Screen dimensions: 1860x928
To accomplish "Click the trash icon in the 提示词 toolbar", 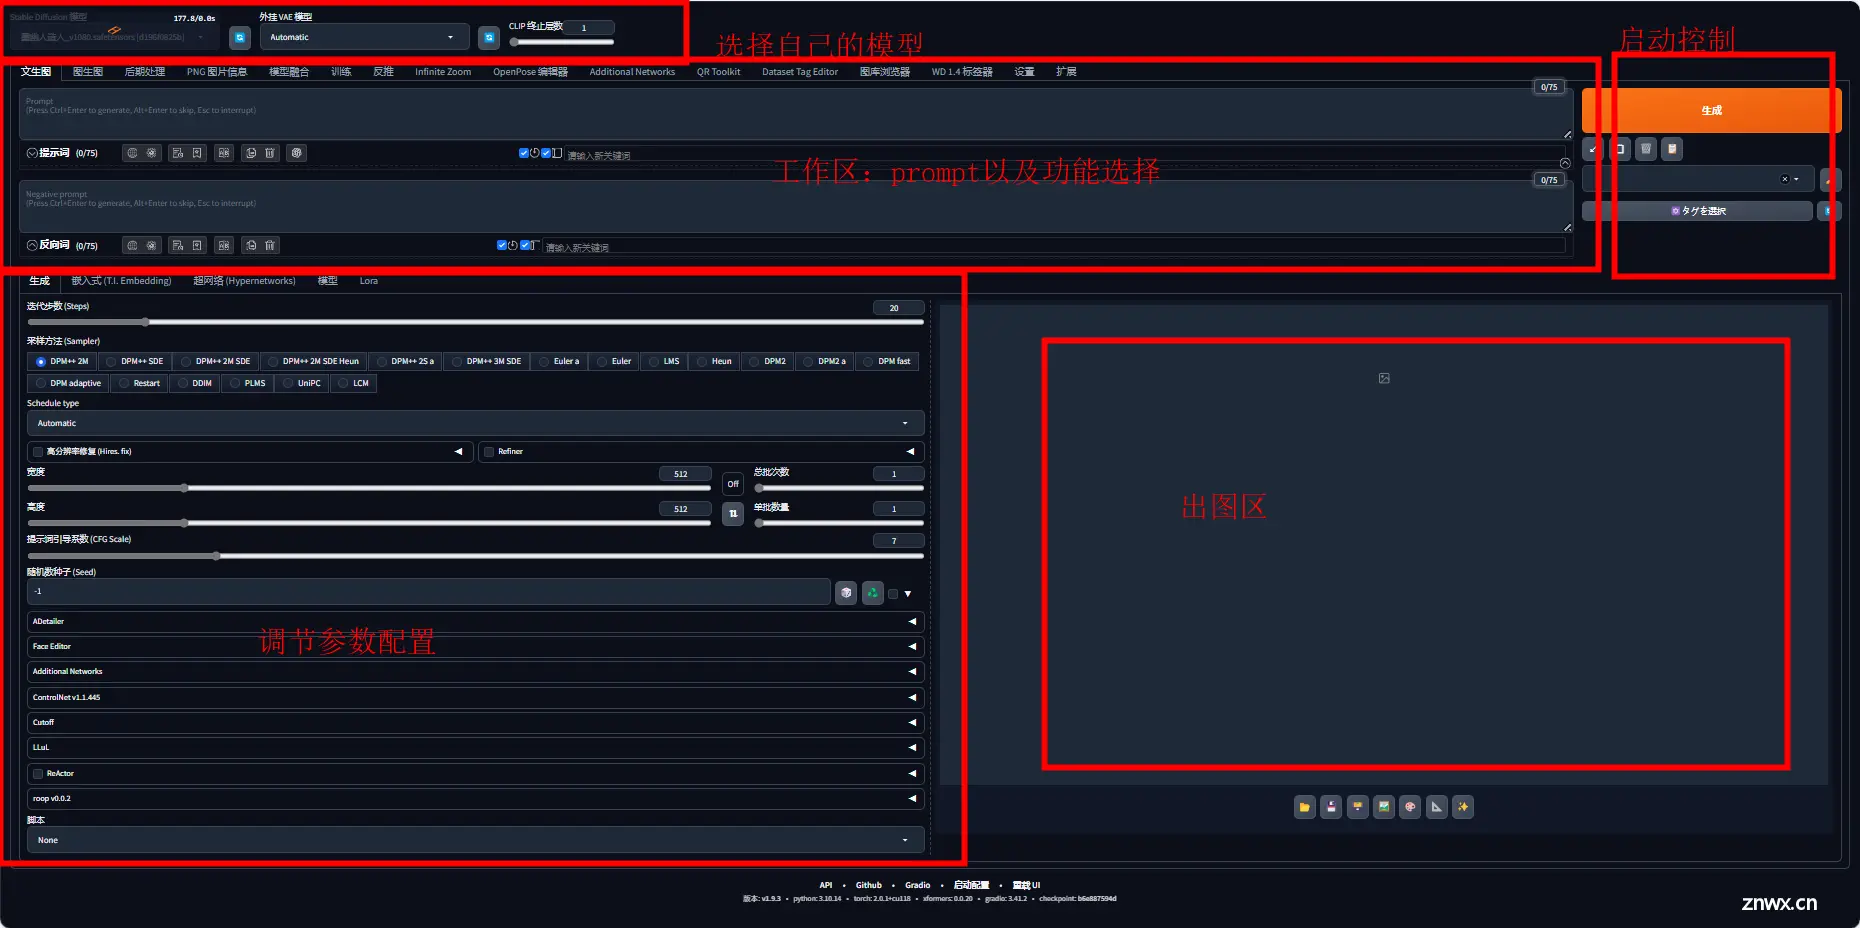I will (270, 153).
